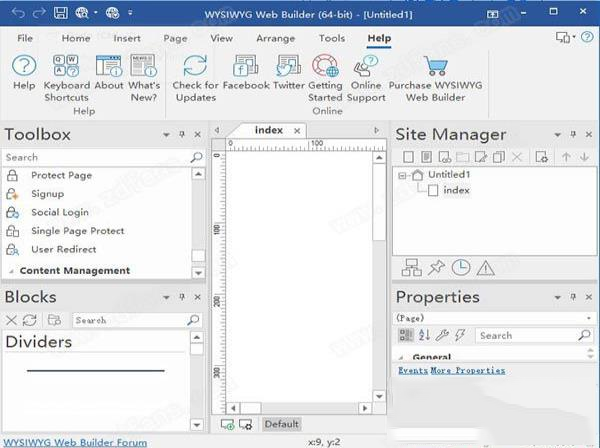Open the Twitter page button
The width and height of the screenshot is (600, 448).
tap(289, 72)
